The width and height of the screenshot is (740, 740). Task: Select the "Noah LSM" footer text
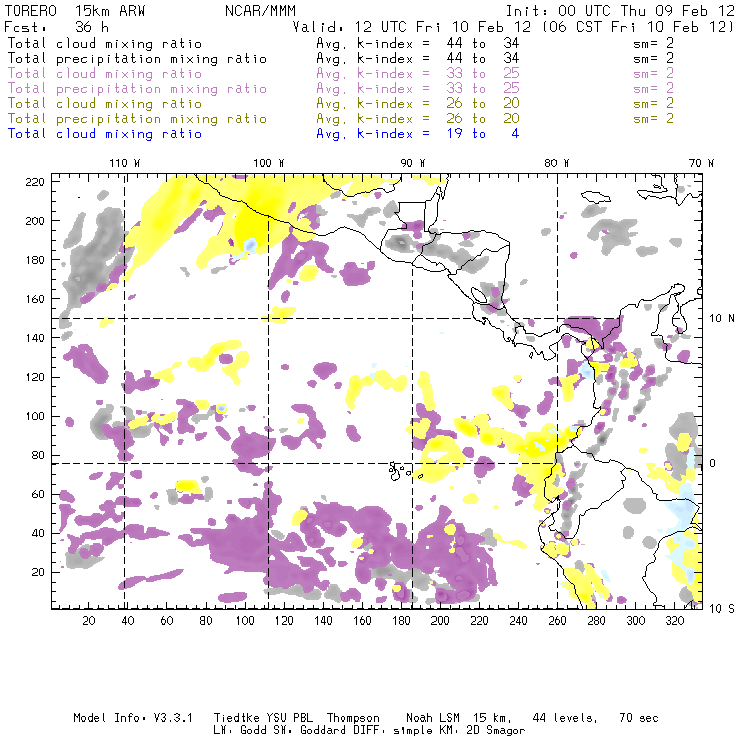point(433,718)
